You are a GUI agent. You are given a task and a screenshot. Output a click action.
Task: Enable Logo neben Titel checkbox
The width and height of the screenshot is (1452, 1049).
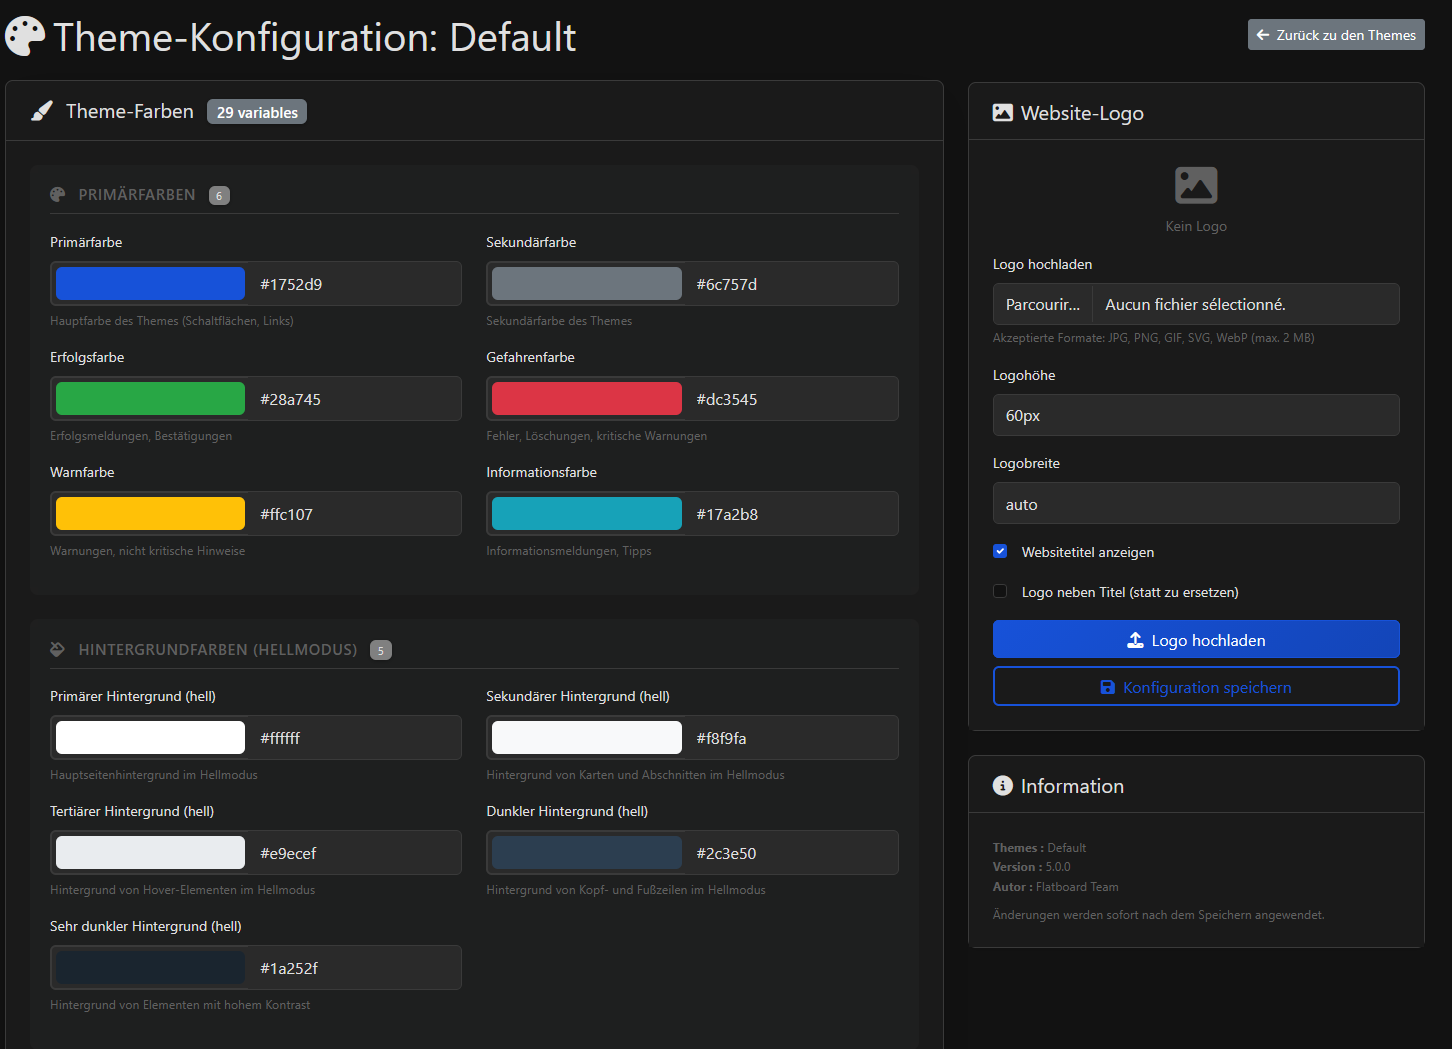tap(1000, 592)
